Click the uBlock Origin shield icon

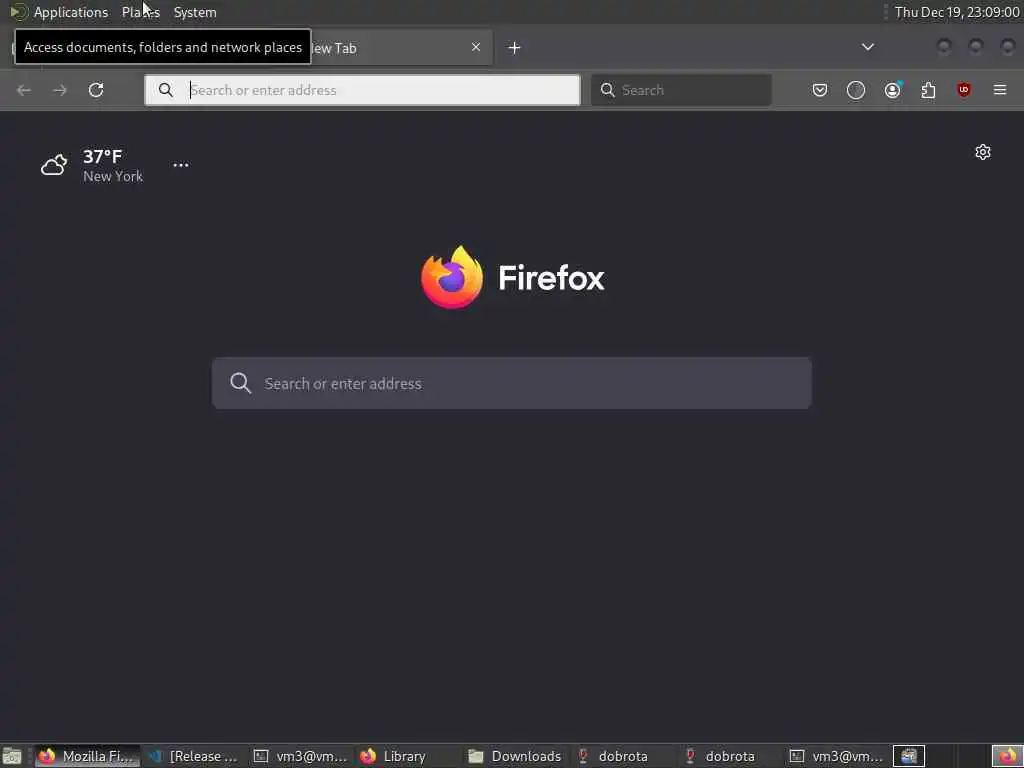pos(964,89)
